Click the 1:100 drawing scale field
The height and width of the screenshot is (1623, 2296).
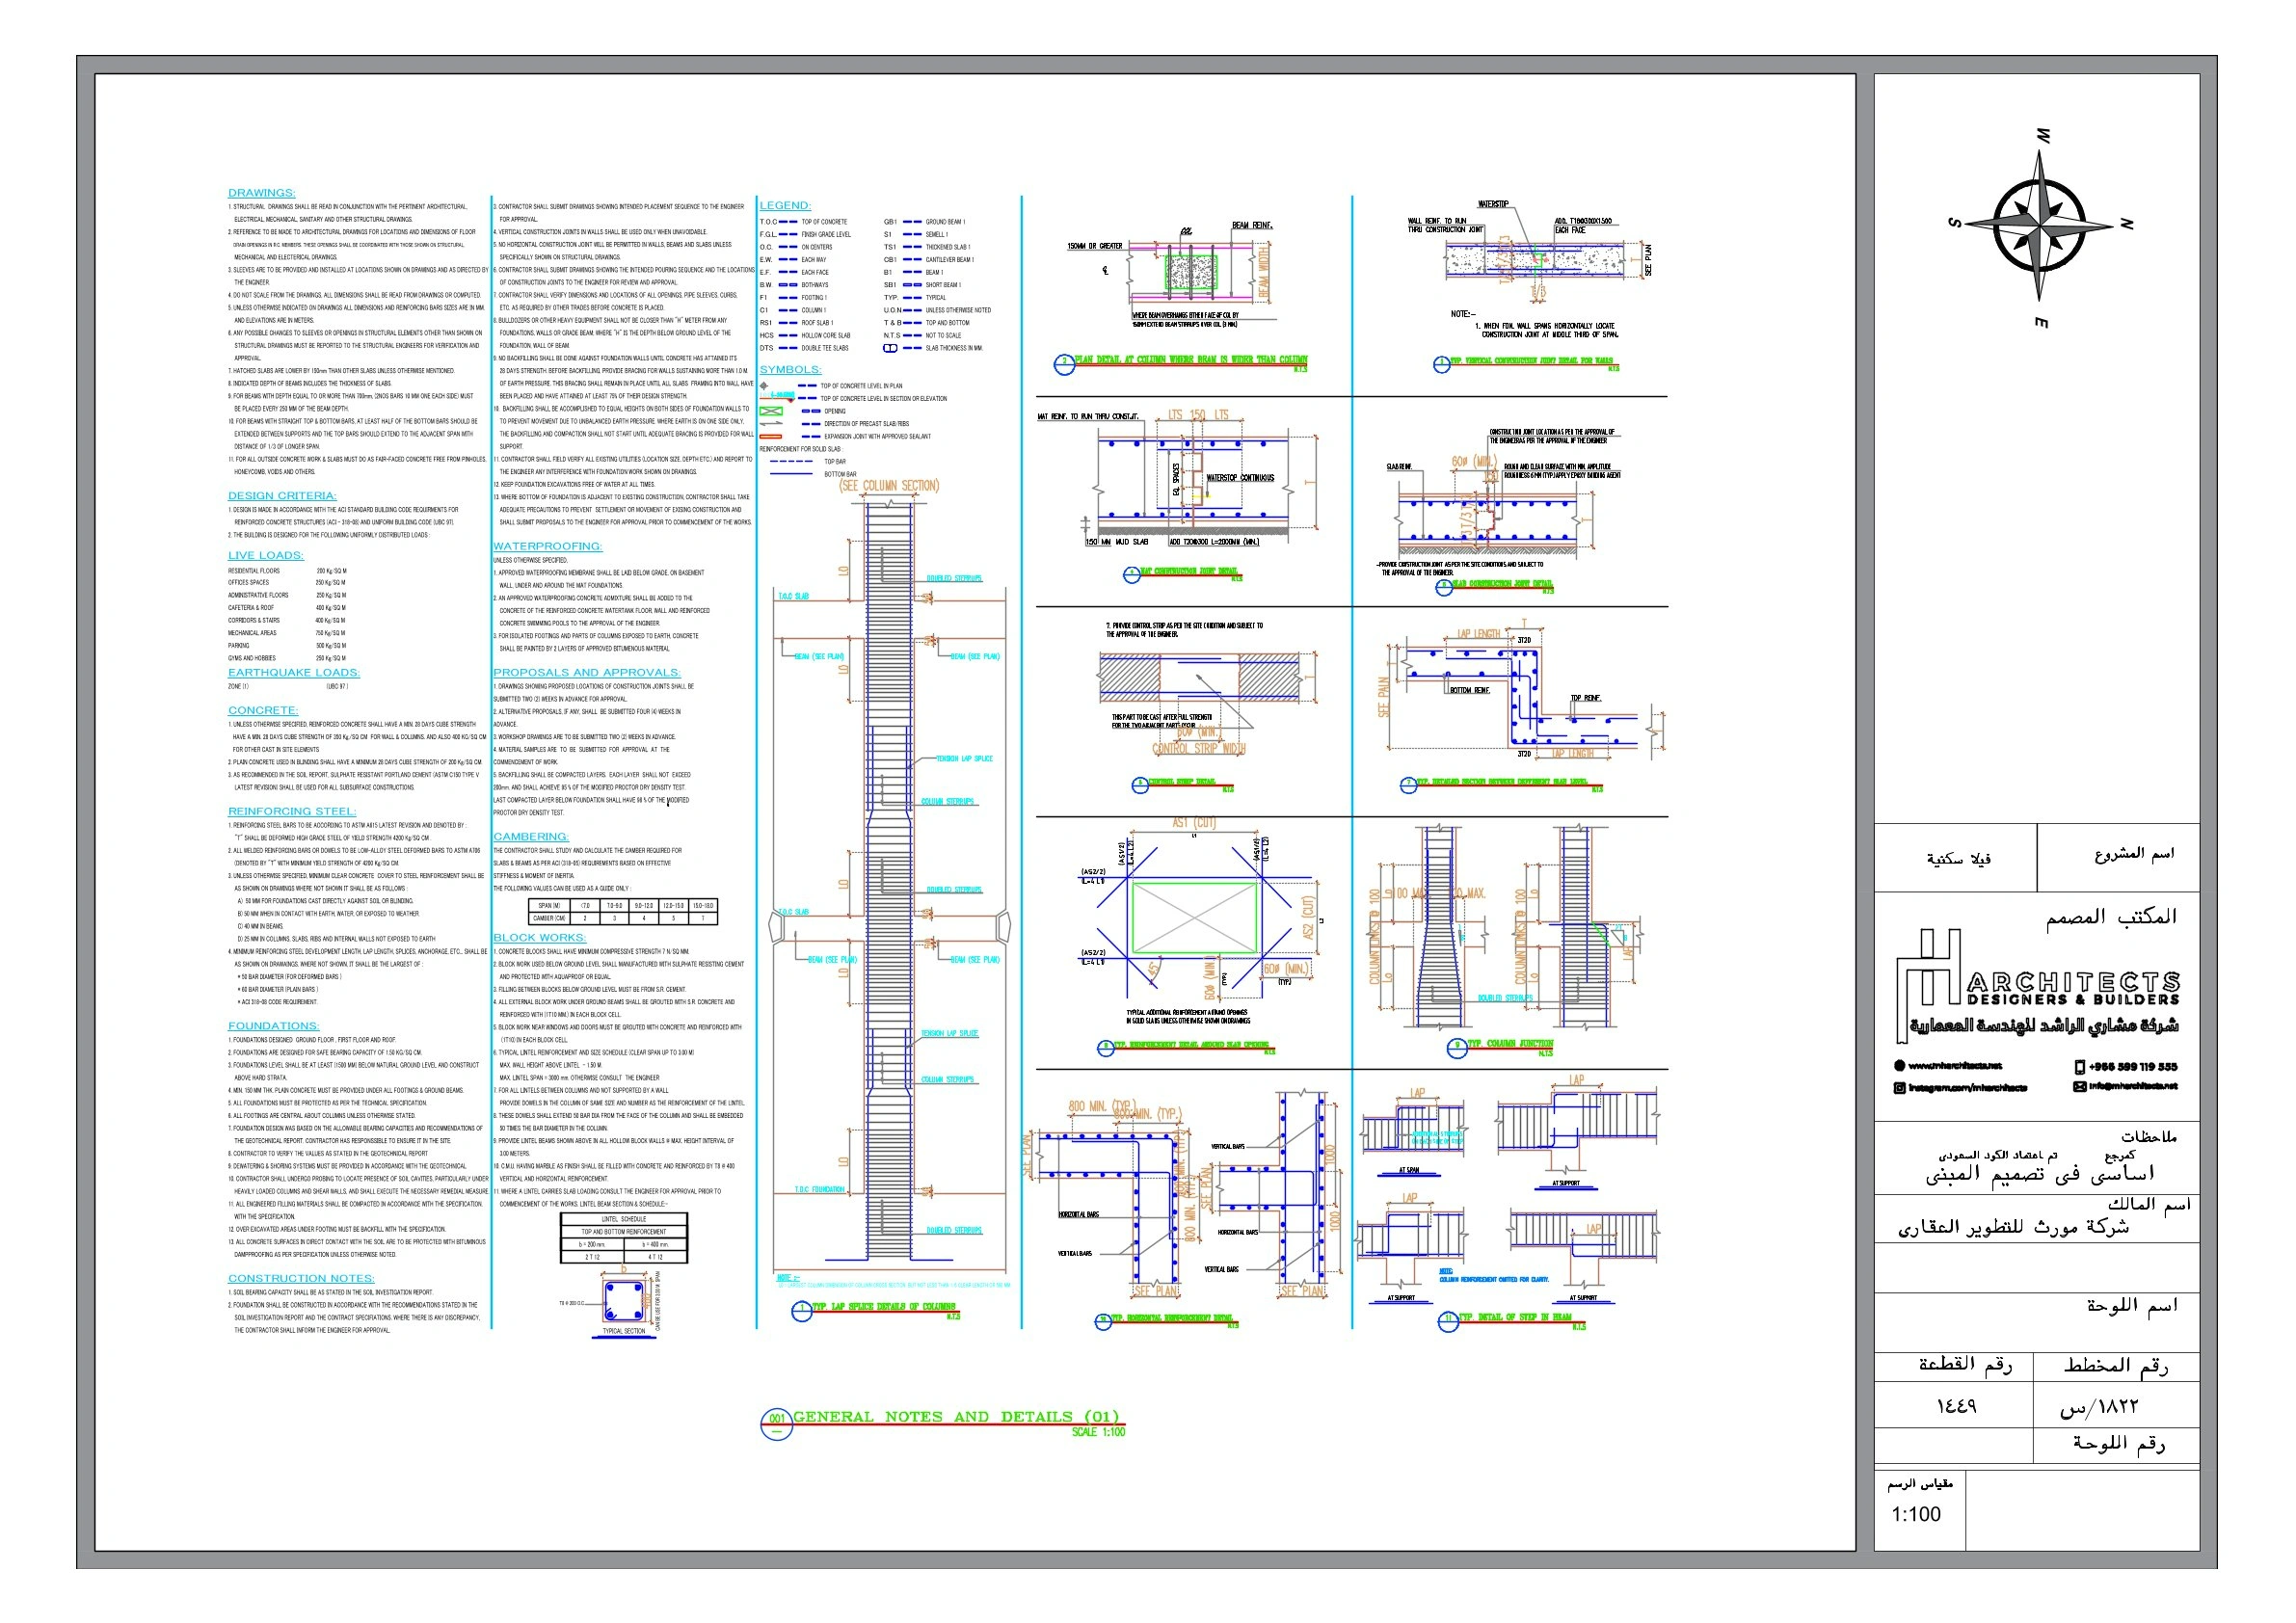(1915, 1514)
